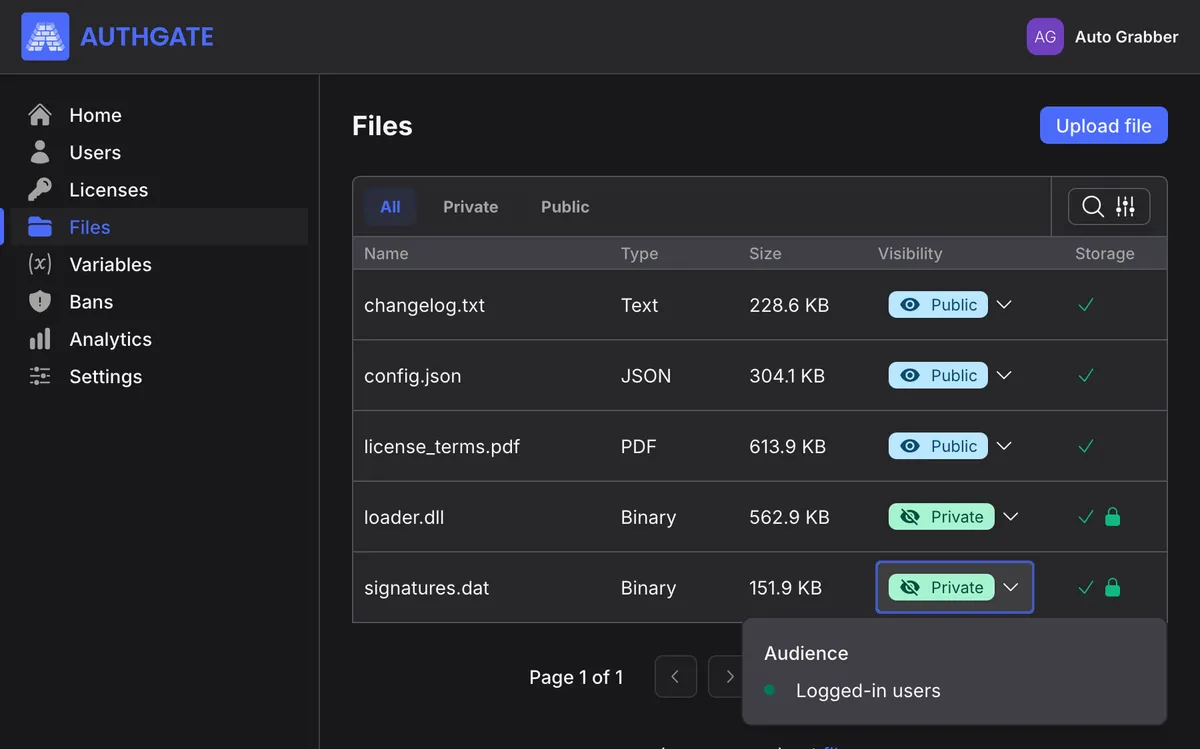
Task: Click the Upload file button
Action: click(1103, 125)
